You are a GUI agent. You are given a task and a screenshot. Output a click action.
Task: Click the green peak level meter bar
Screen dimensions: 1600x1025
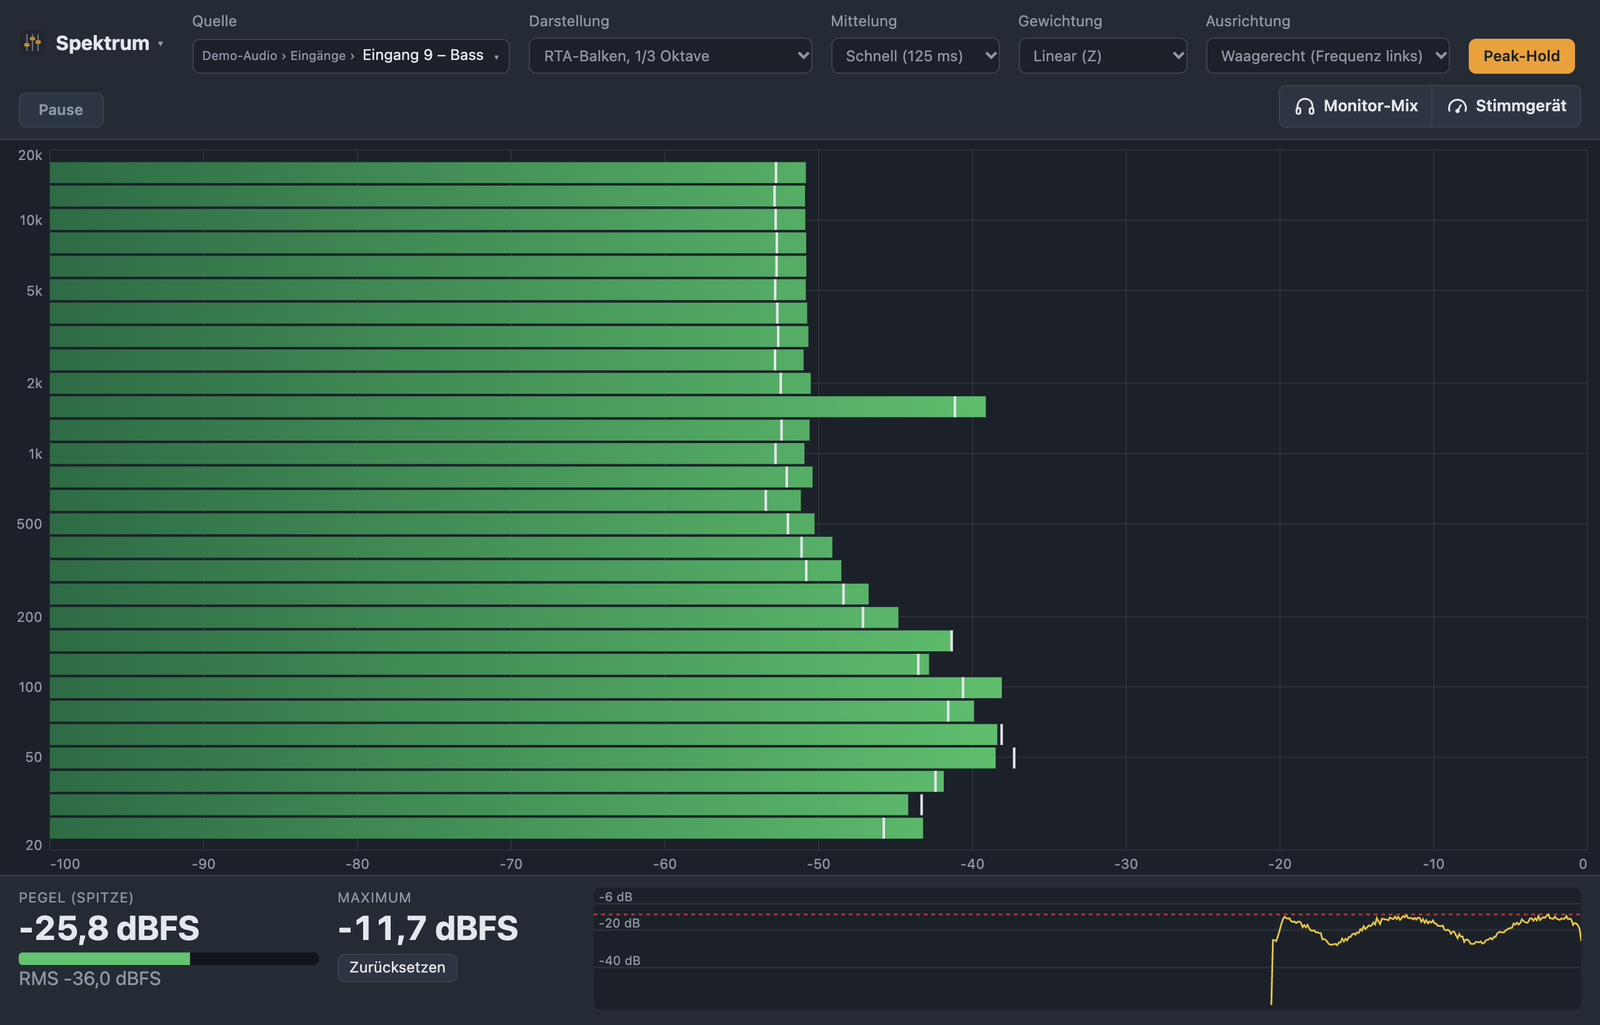click(x=168, y=959)
